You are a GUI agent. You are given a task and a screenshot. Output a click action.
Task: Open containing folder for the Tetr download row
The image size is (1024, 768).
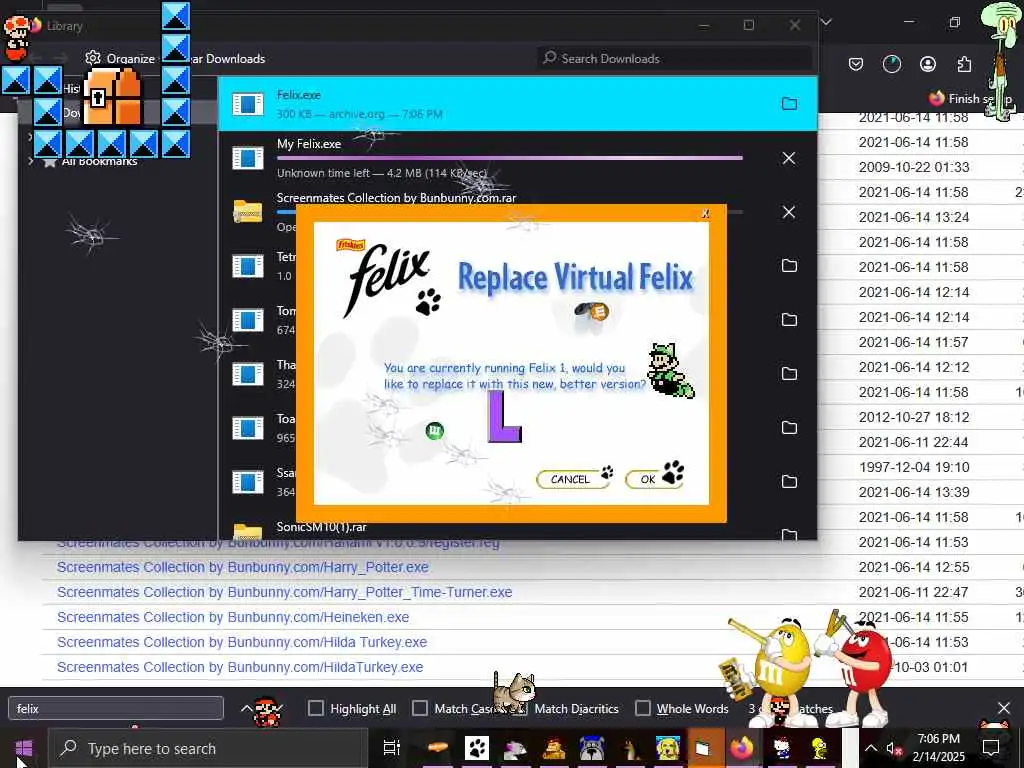(790, 265)
